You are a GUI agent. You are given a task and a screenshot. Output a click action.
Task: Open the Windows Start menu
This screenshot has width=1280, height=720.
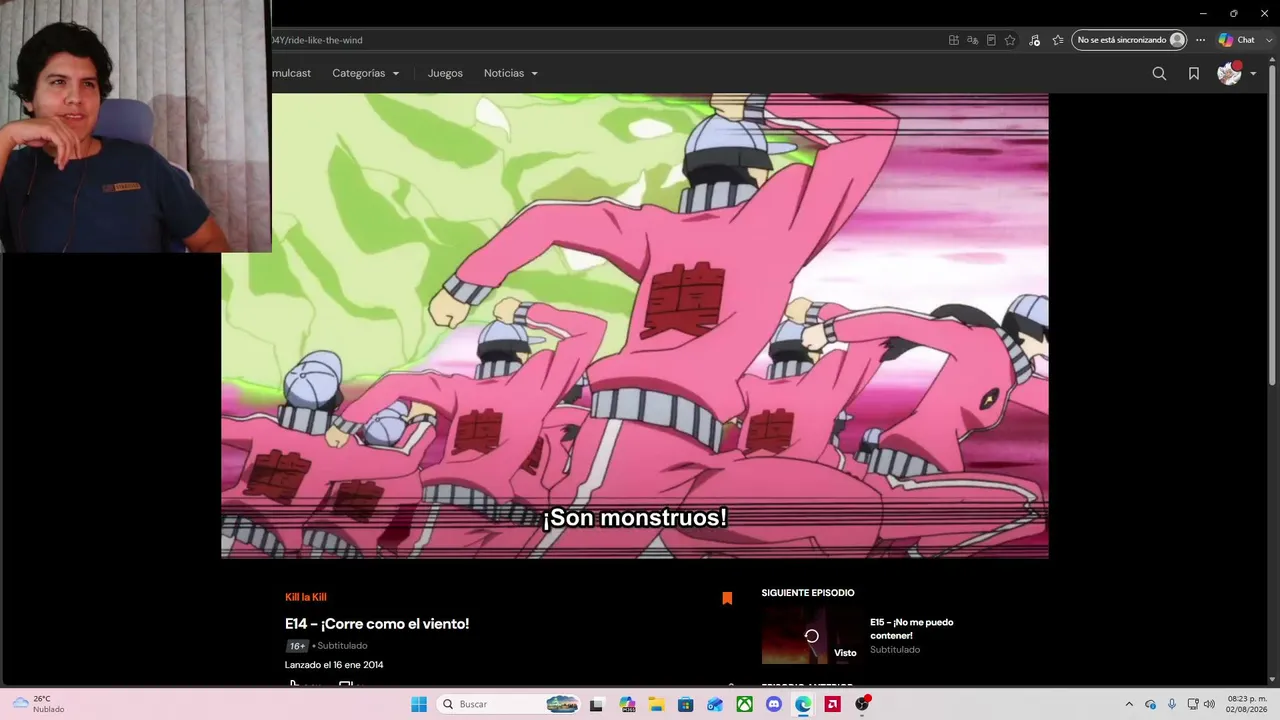pos(419,704)
